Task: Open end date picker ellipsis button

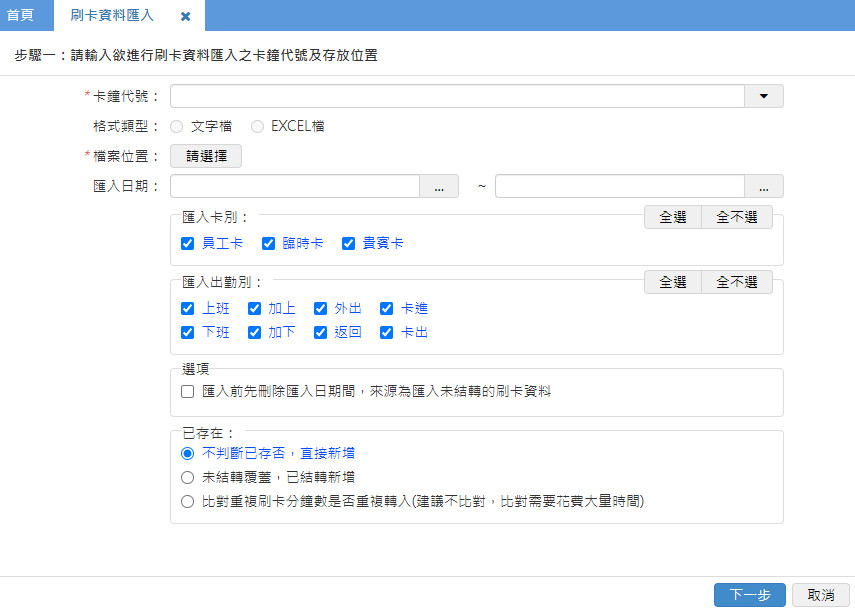Action: coord(764,187)
